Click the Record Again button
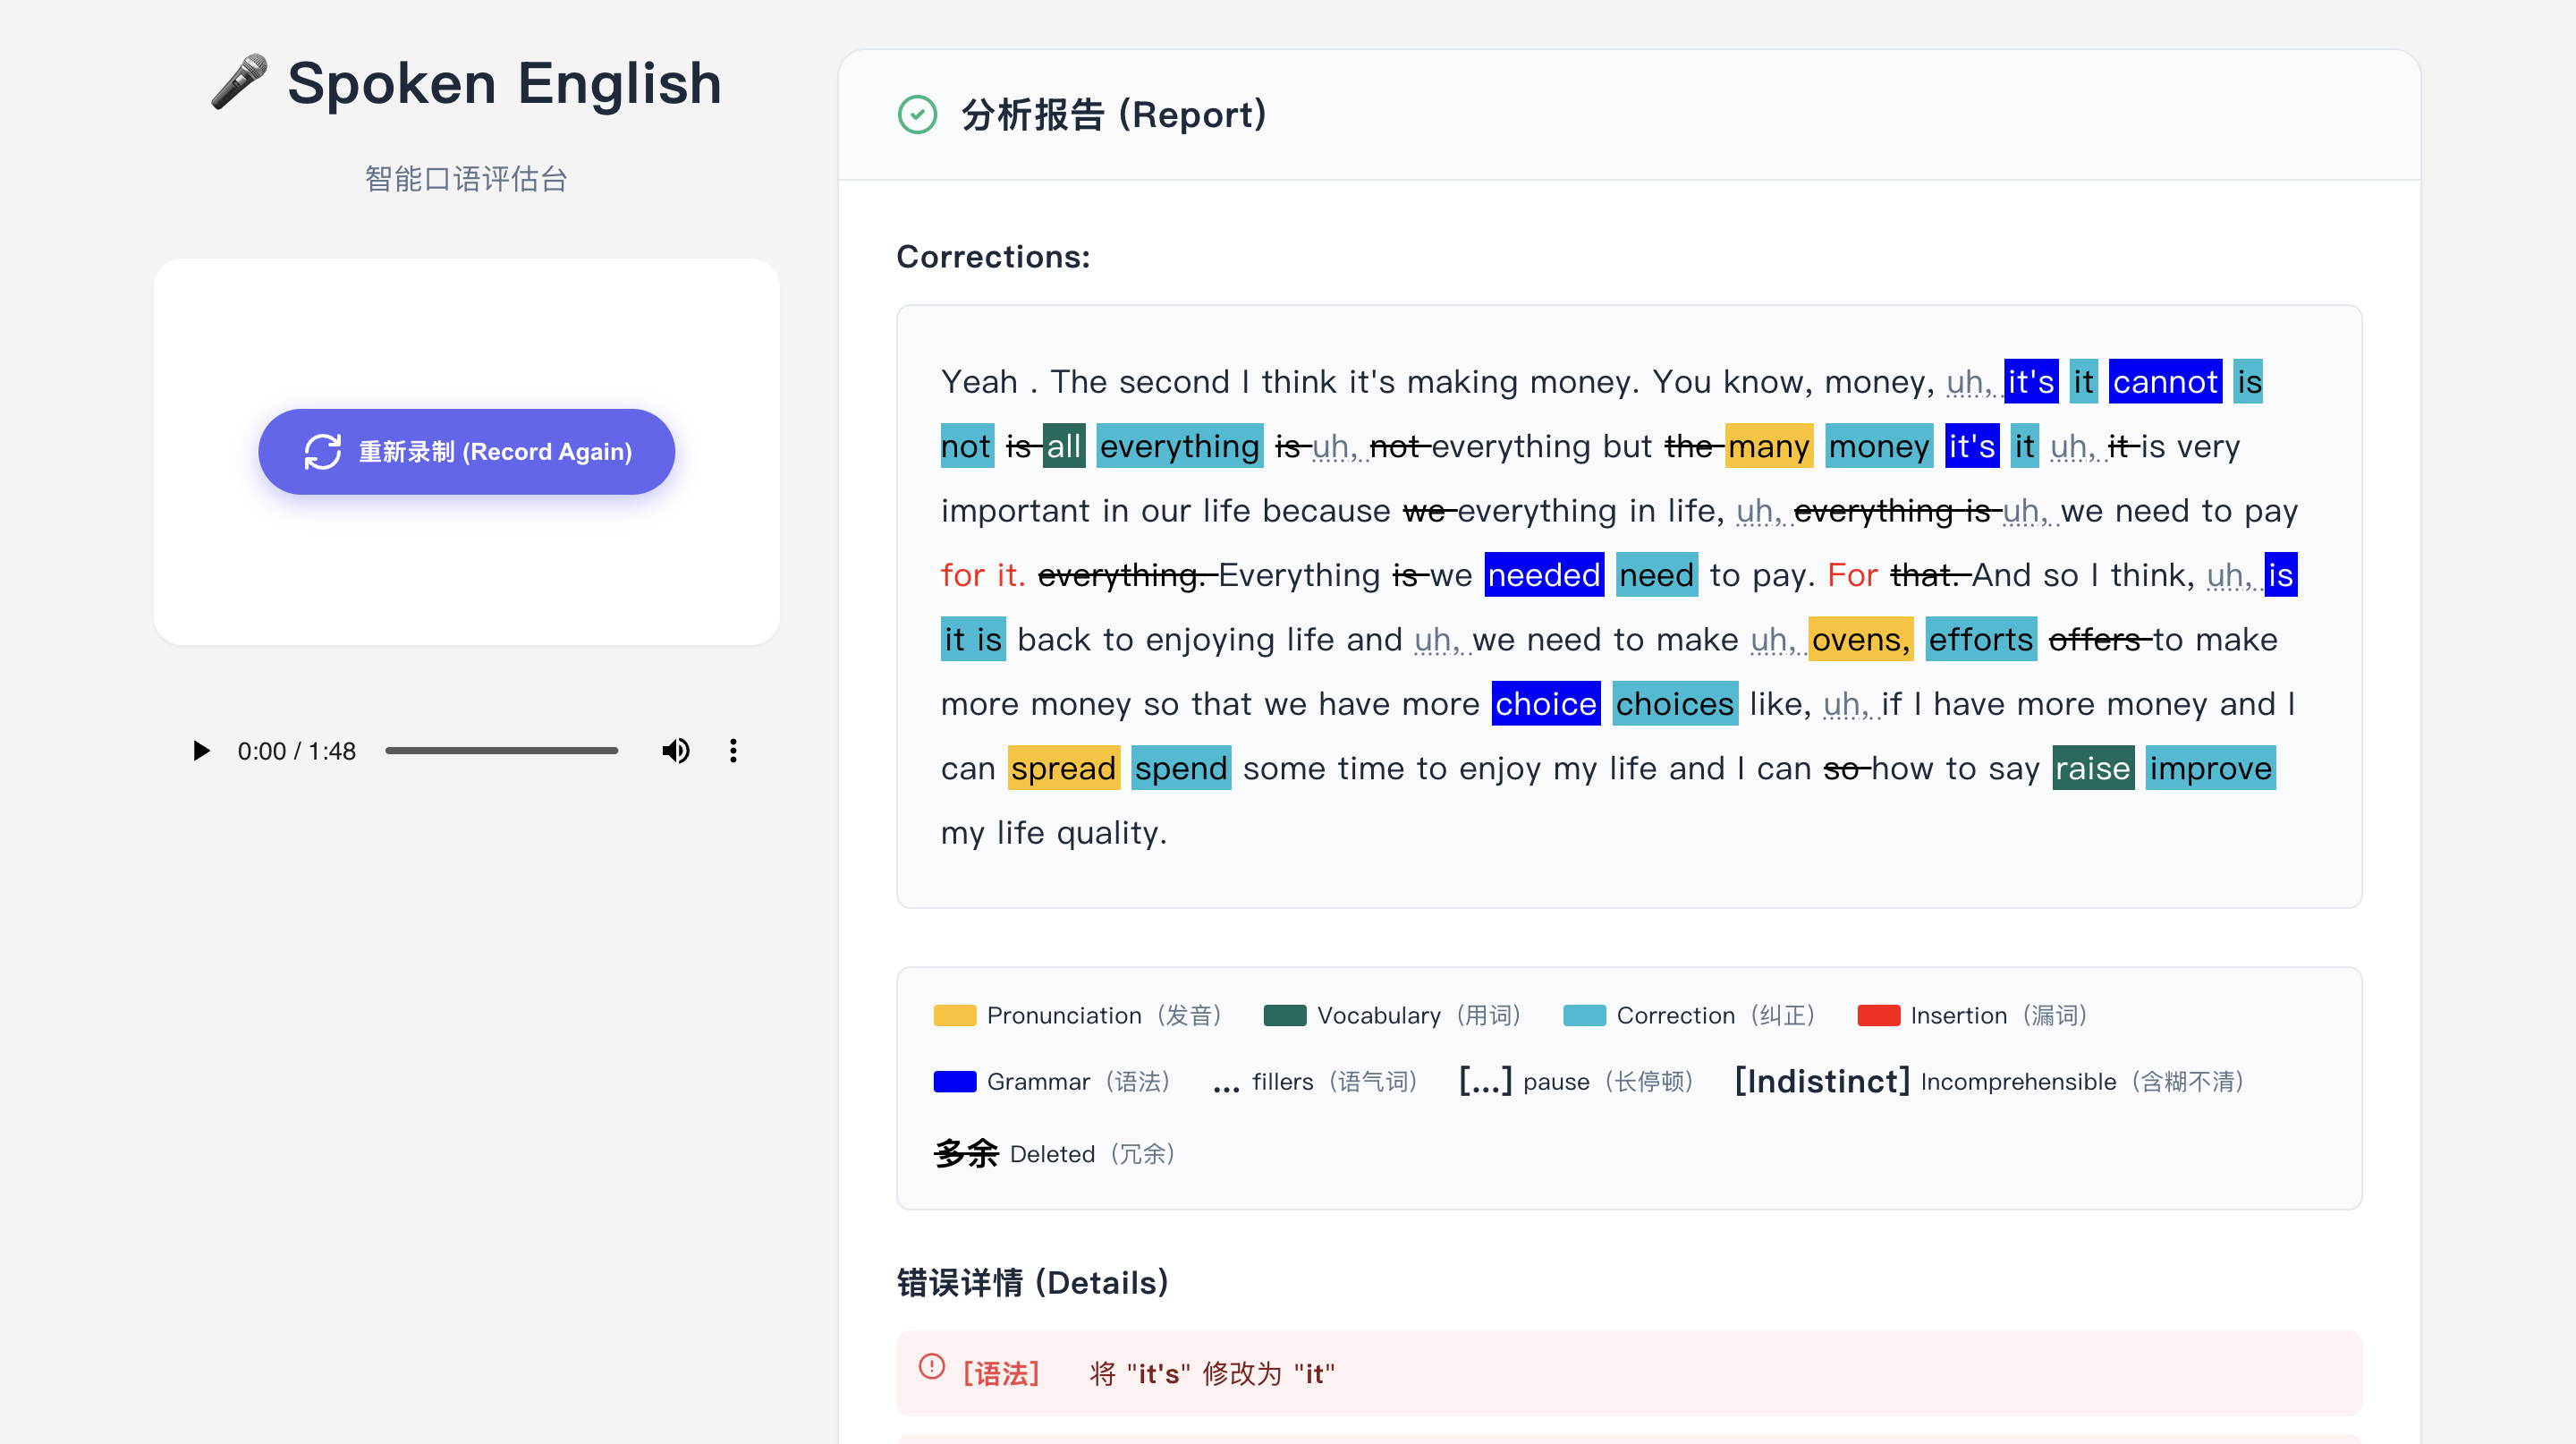 click(466, 451)
